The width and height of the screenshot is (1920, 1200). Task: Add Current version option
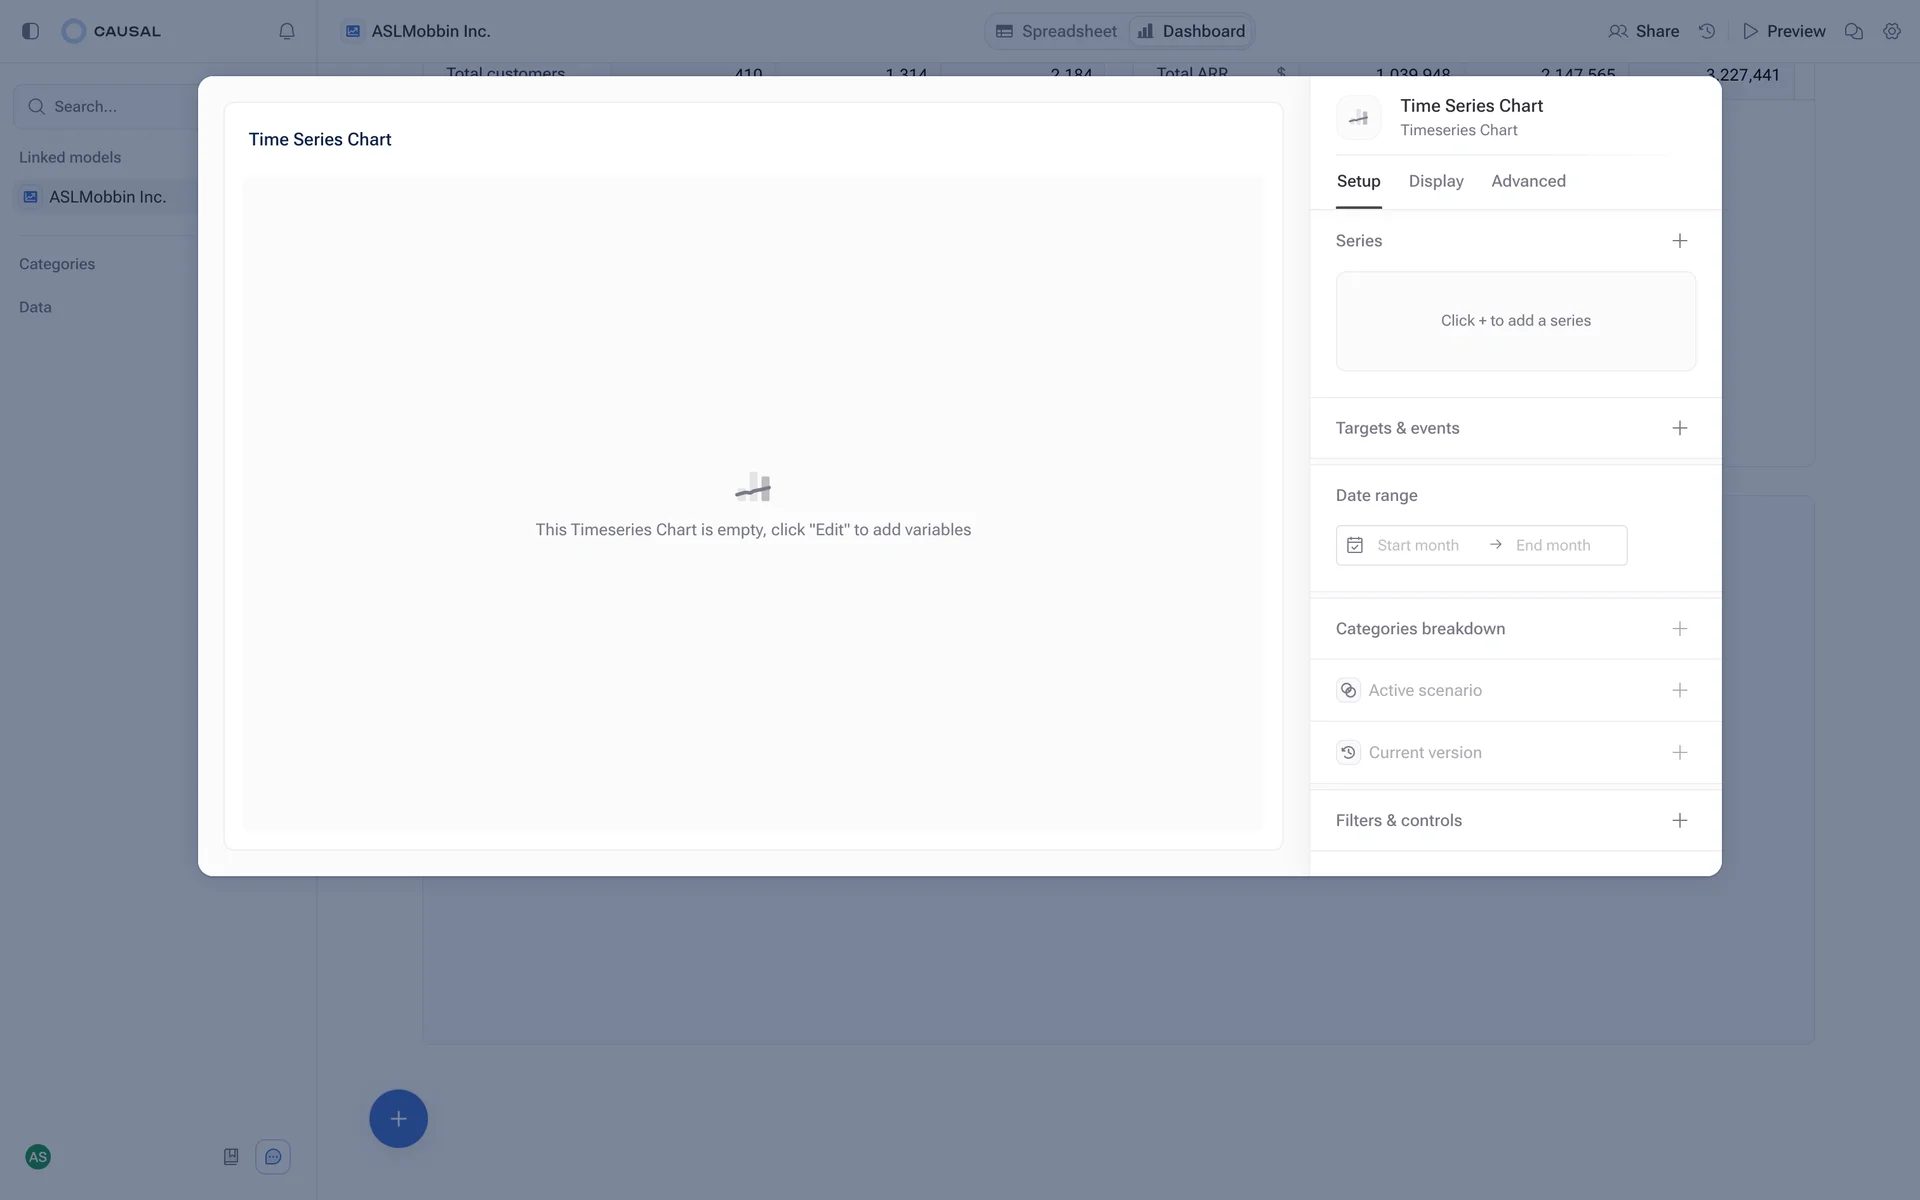(1680, 752)
